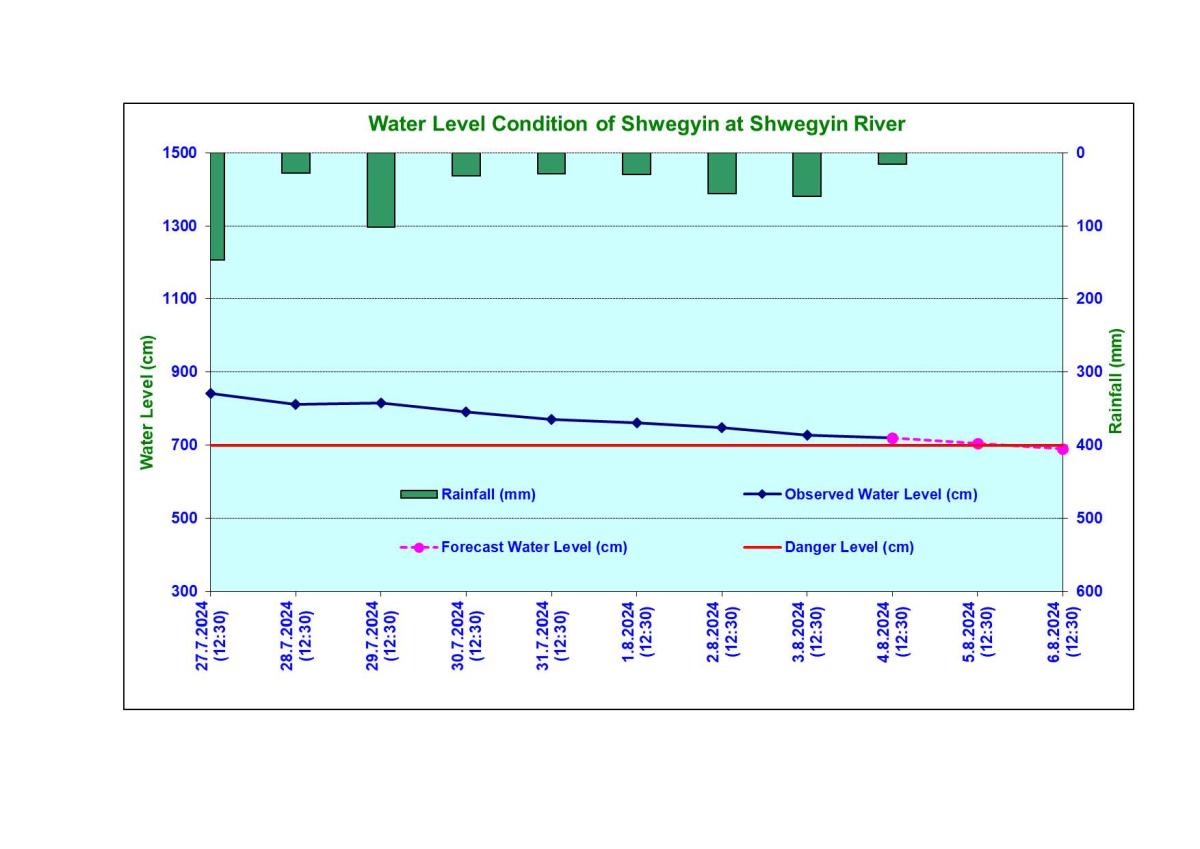Screen dimensions: 1200x849
Task: Click the chart title about Shwegyin River
Action: 636,124
